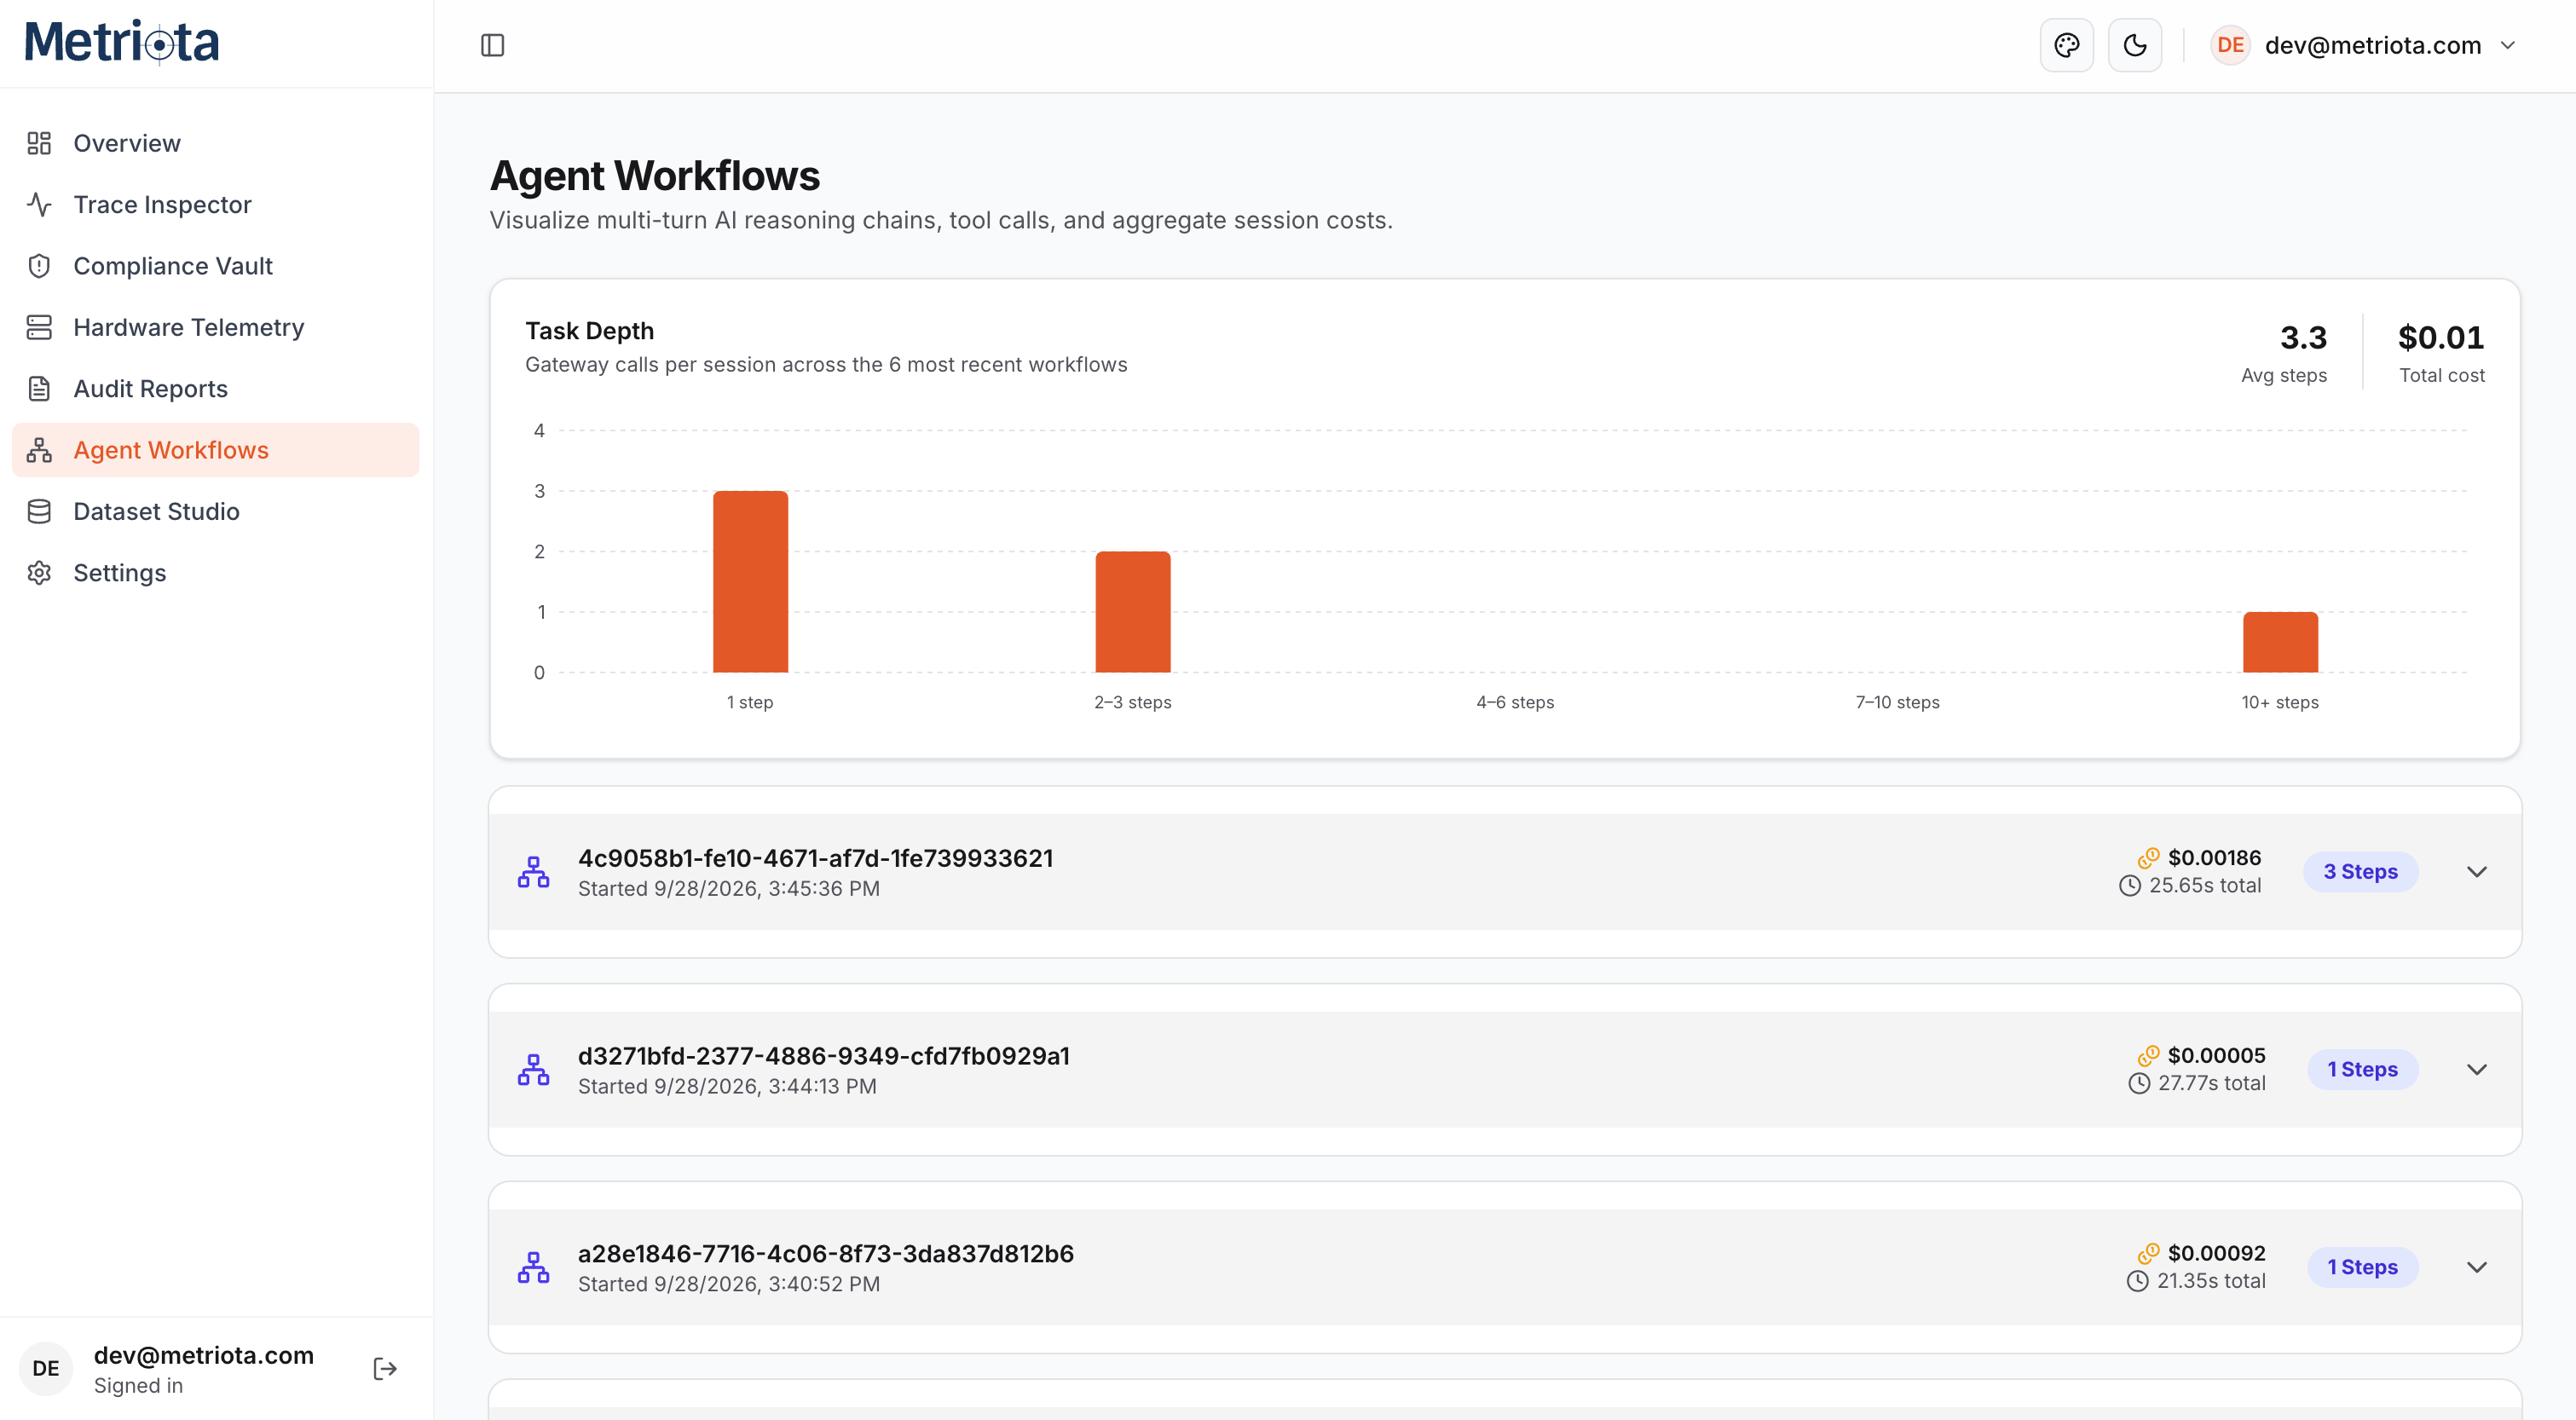Click the 3 Steps badge
The height and width of the screenshot is (1420, 2576).
click(2360, 872)
